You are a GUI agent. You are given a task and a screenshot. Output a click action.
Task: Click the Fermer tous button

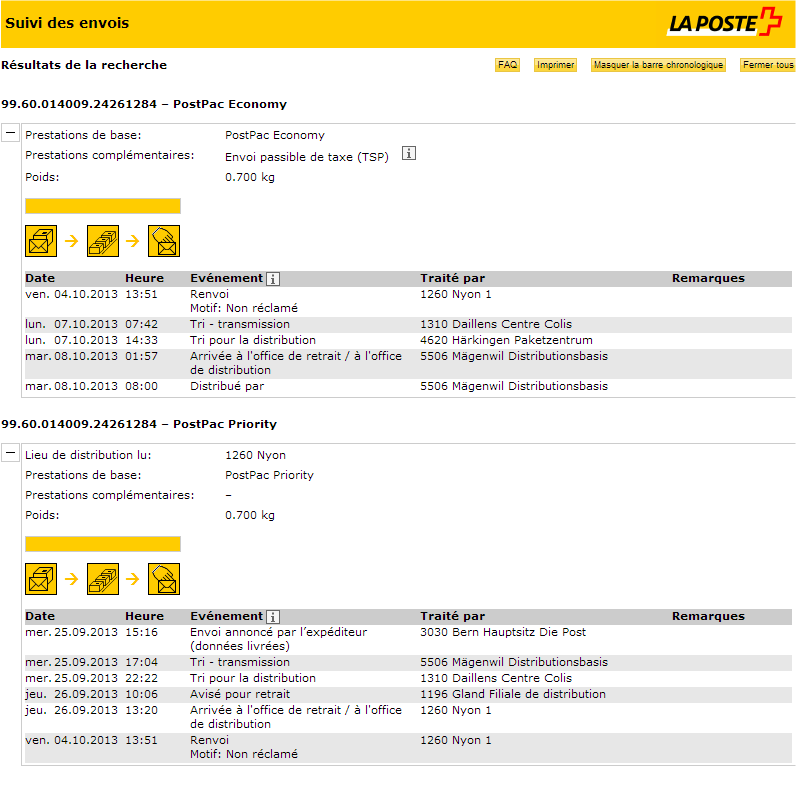768,65
